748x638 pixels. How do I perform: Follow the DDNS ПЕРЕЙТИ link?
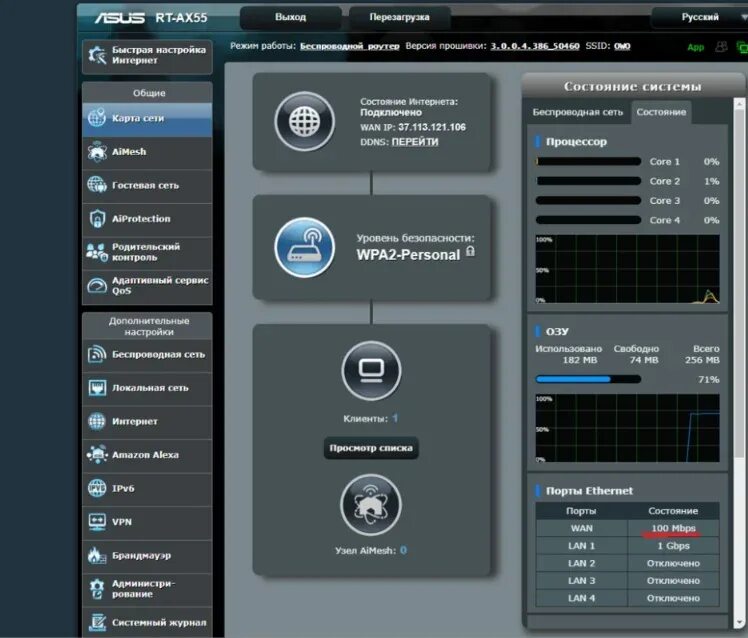point(415,142)
